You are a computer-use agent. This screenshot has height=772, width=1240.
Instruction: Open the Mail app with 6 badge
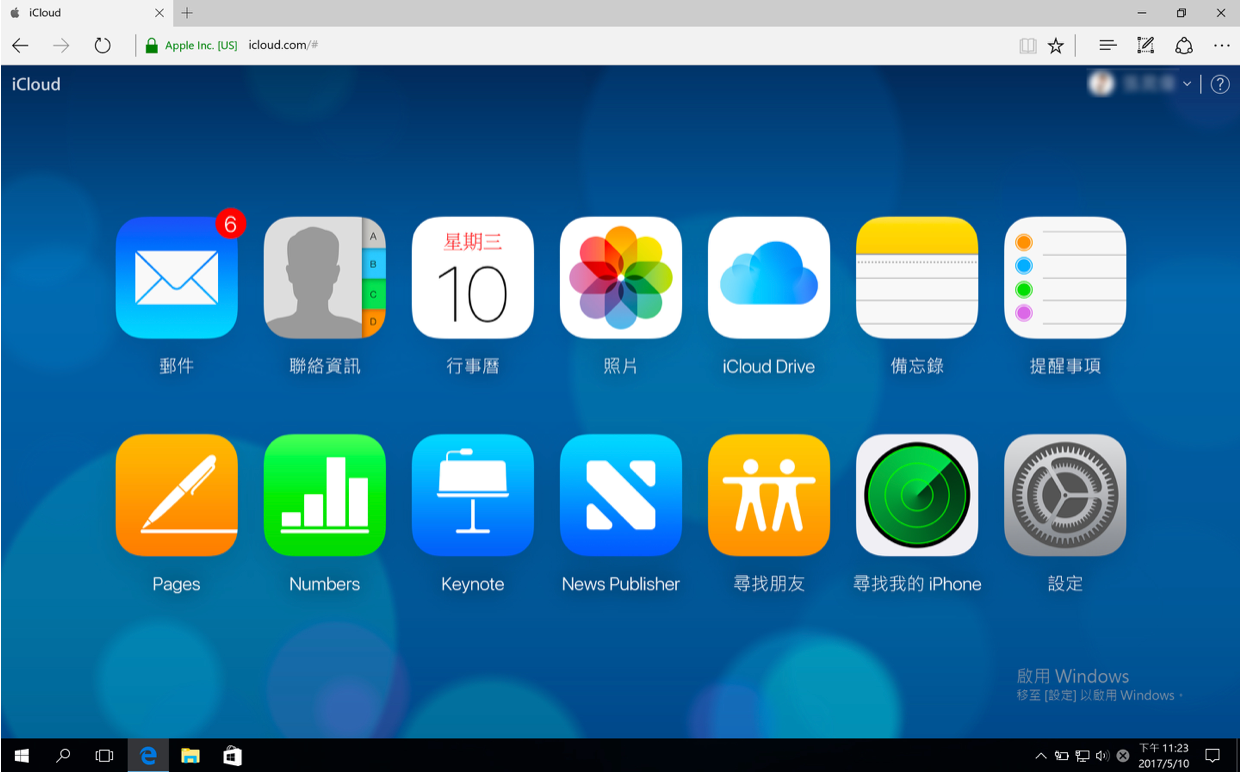click(x=177, y=277)
